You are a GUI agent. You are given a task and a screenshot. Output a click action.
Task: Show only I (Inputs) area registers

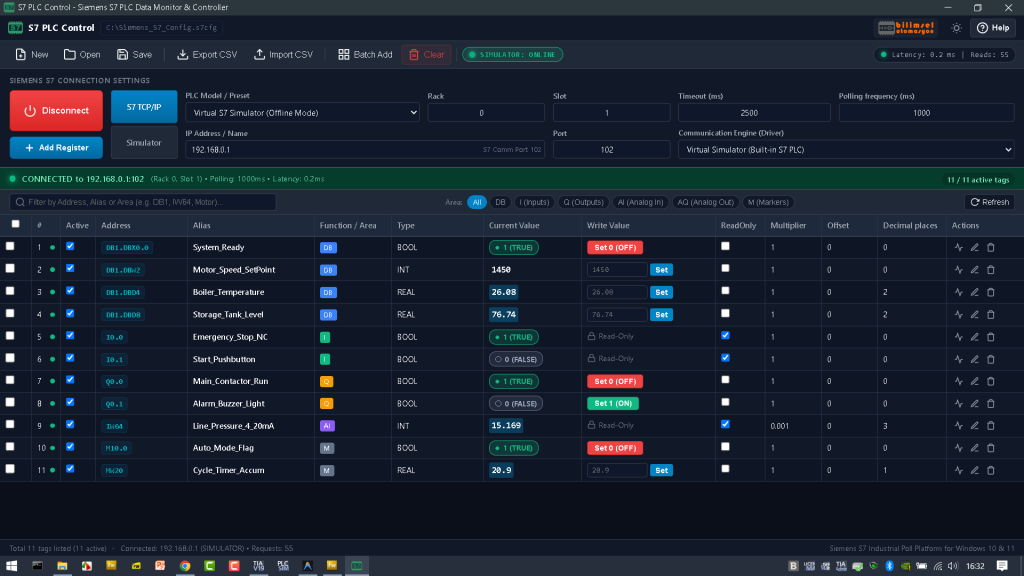coord(534,202)
